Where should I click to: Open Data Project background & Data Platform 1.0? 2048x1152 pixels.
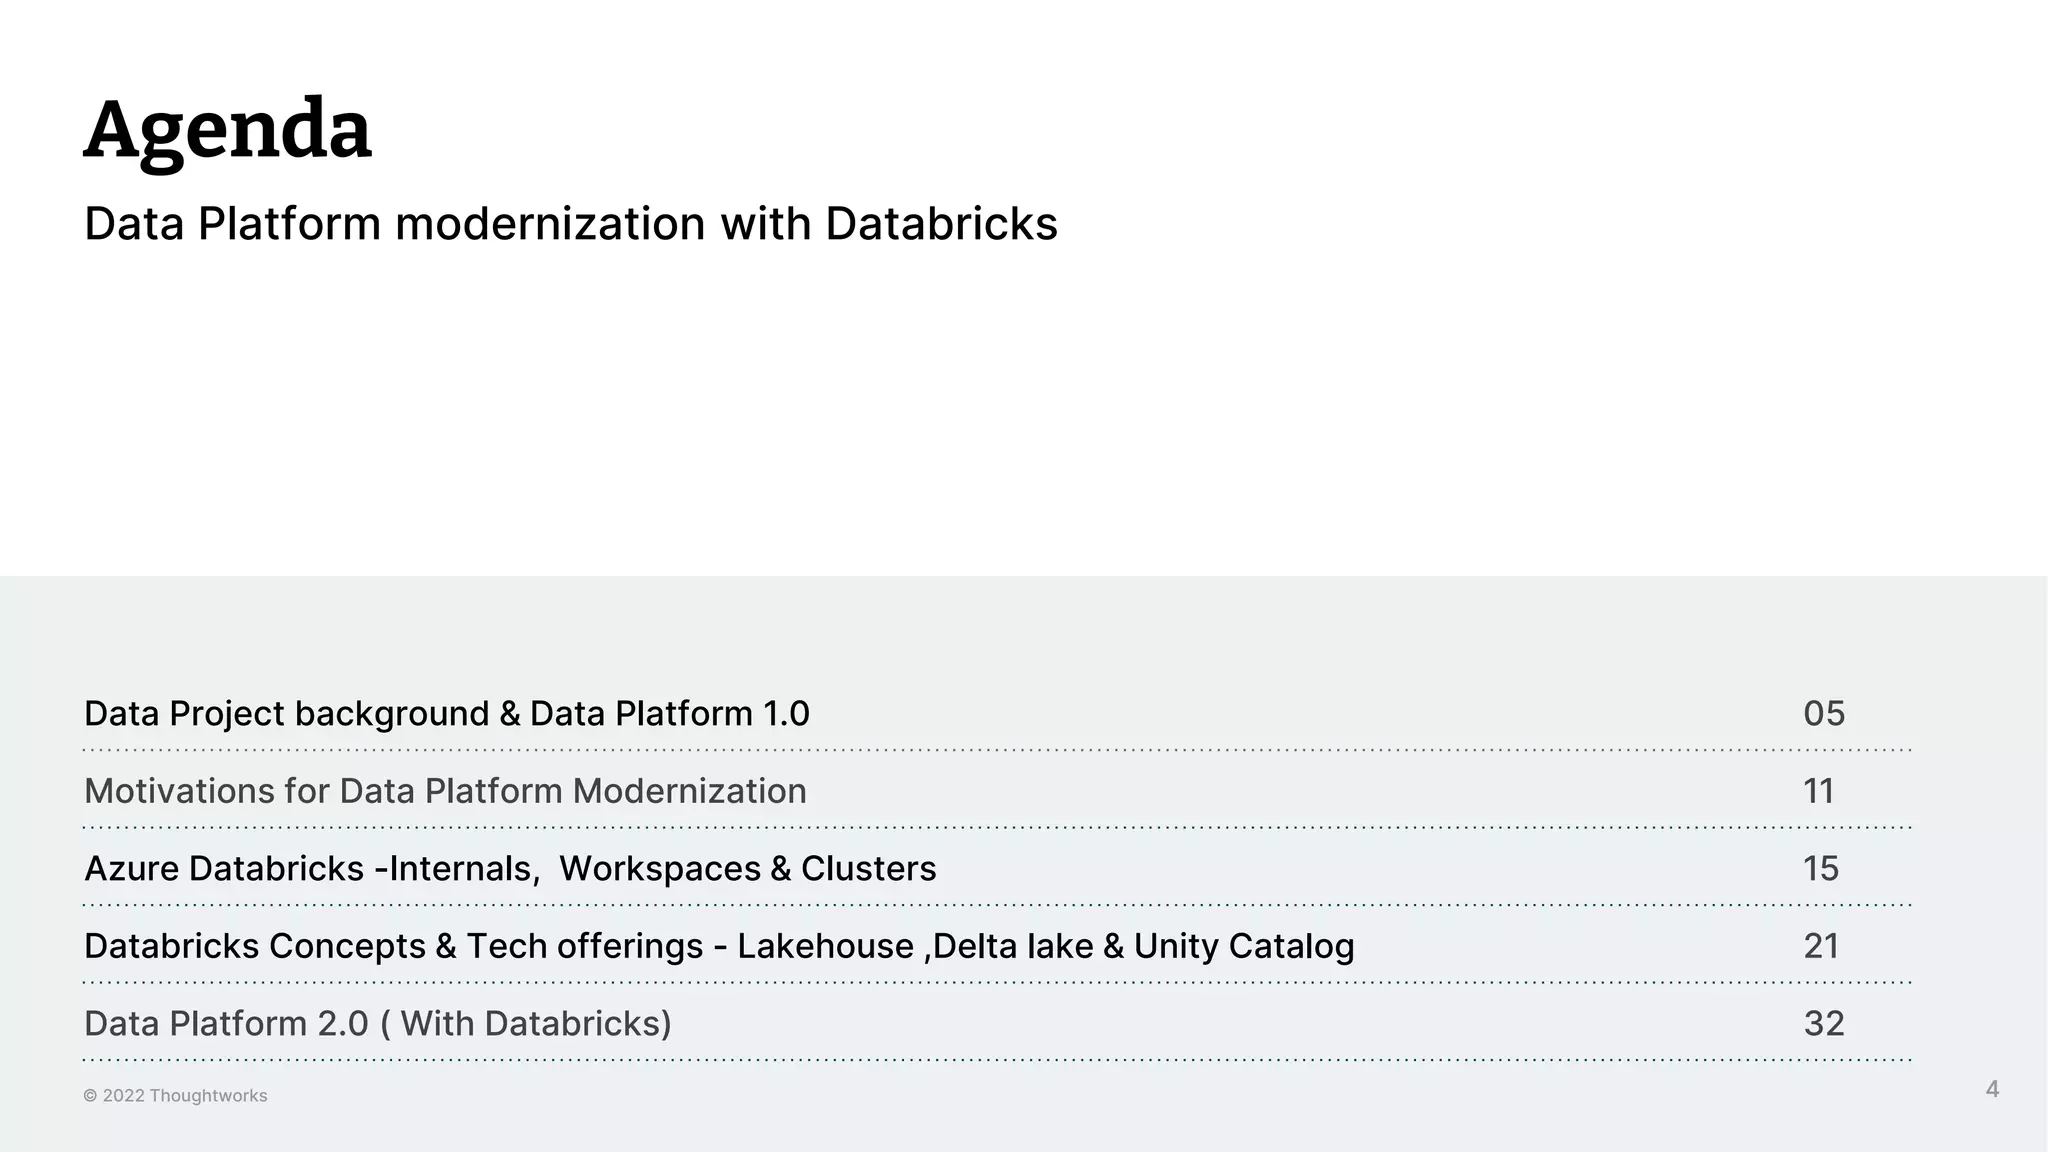tap(446, 714)
